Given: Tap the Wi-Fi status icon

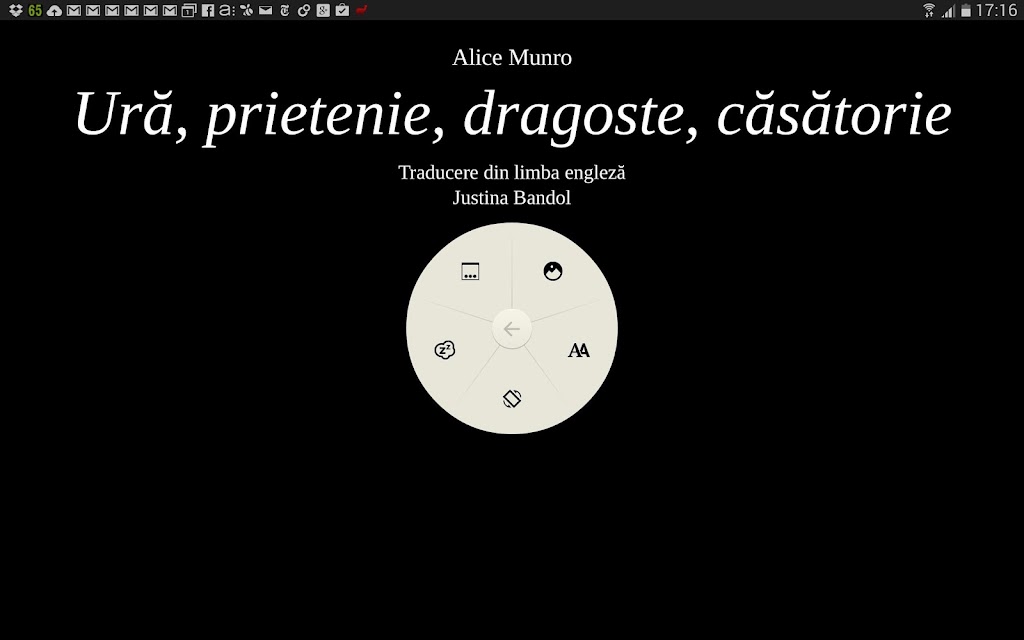Looking at the screenshot, I should 929,10.
